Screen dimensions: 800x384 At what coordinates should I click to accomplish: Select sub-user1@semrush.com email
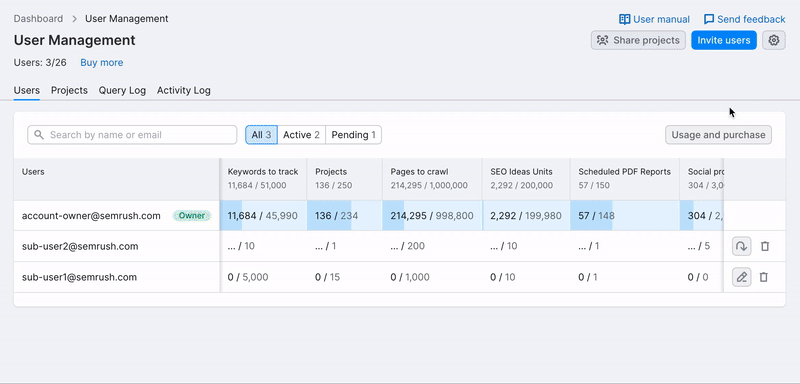(x=80, y=277)
